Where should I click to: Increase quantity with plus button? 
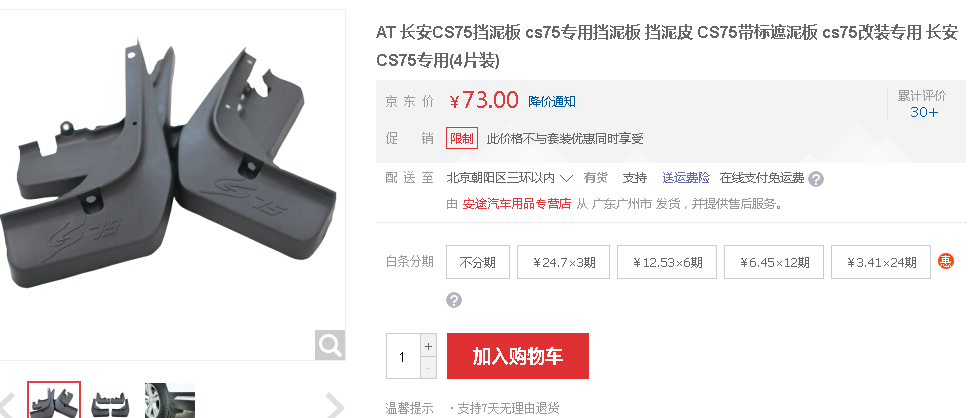click(428, 346)
